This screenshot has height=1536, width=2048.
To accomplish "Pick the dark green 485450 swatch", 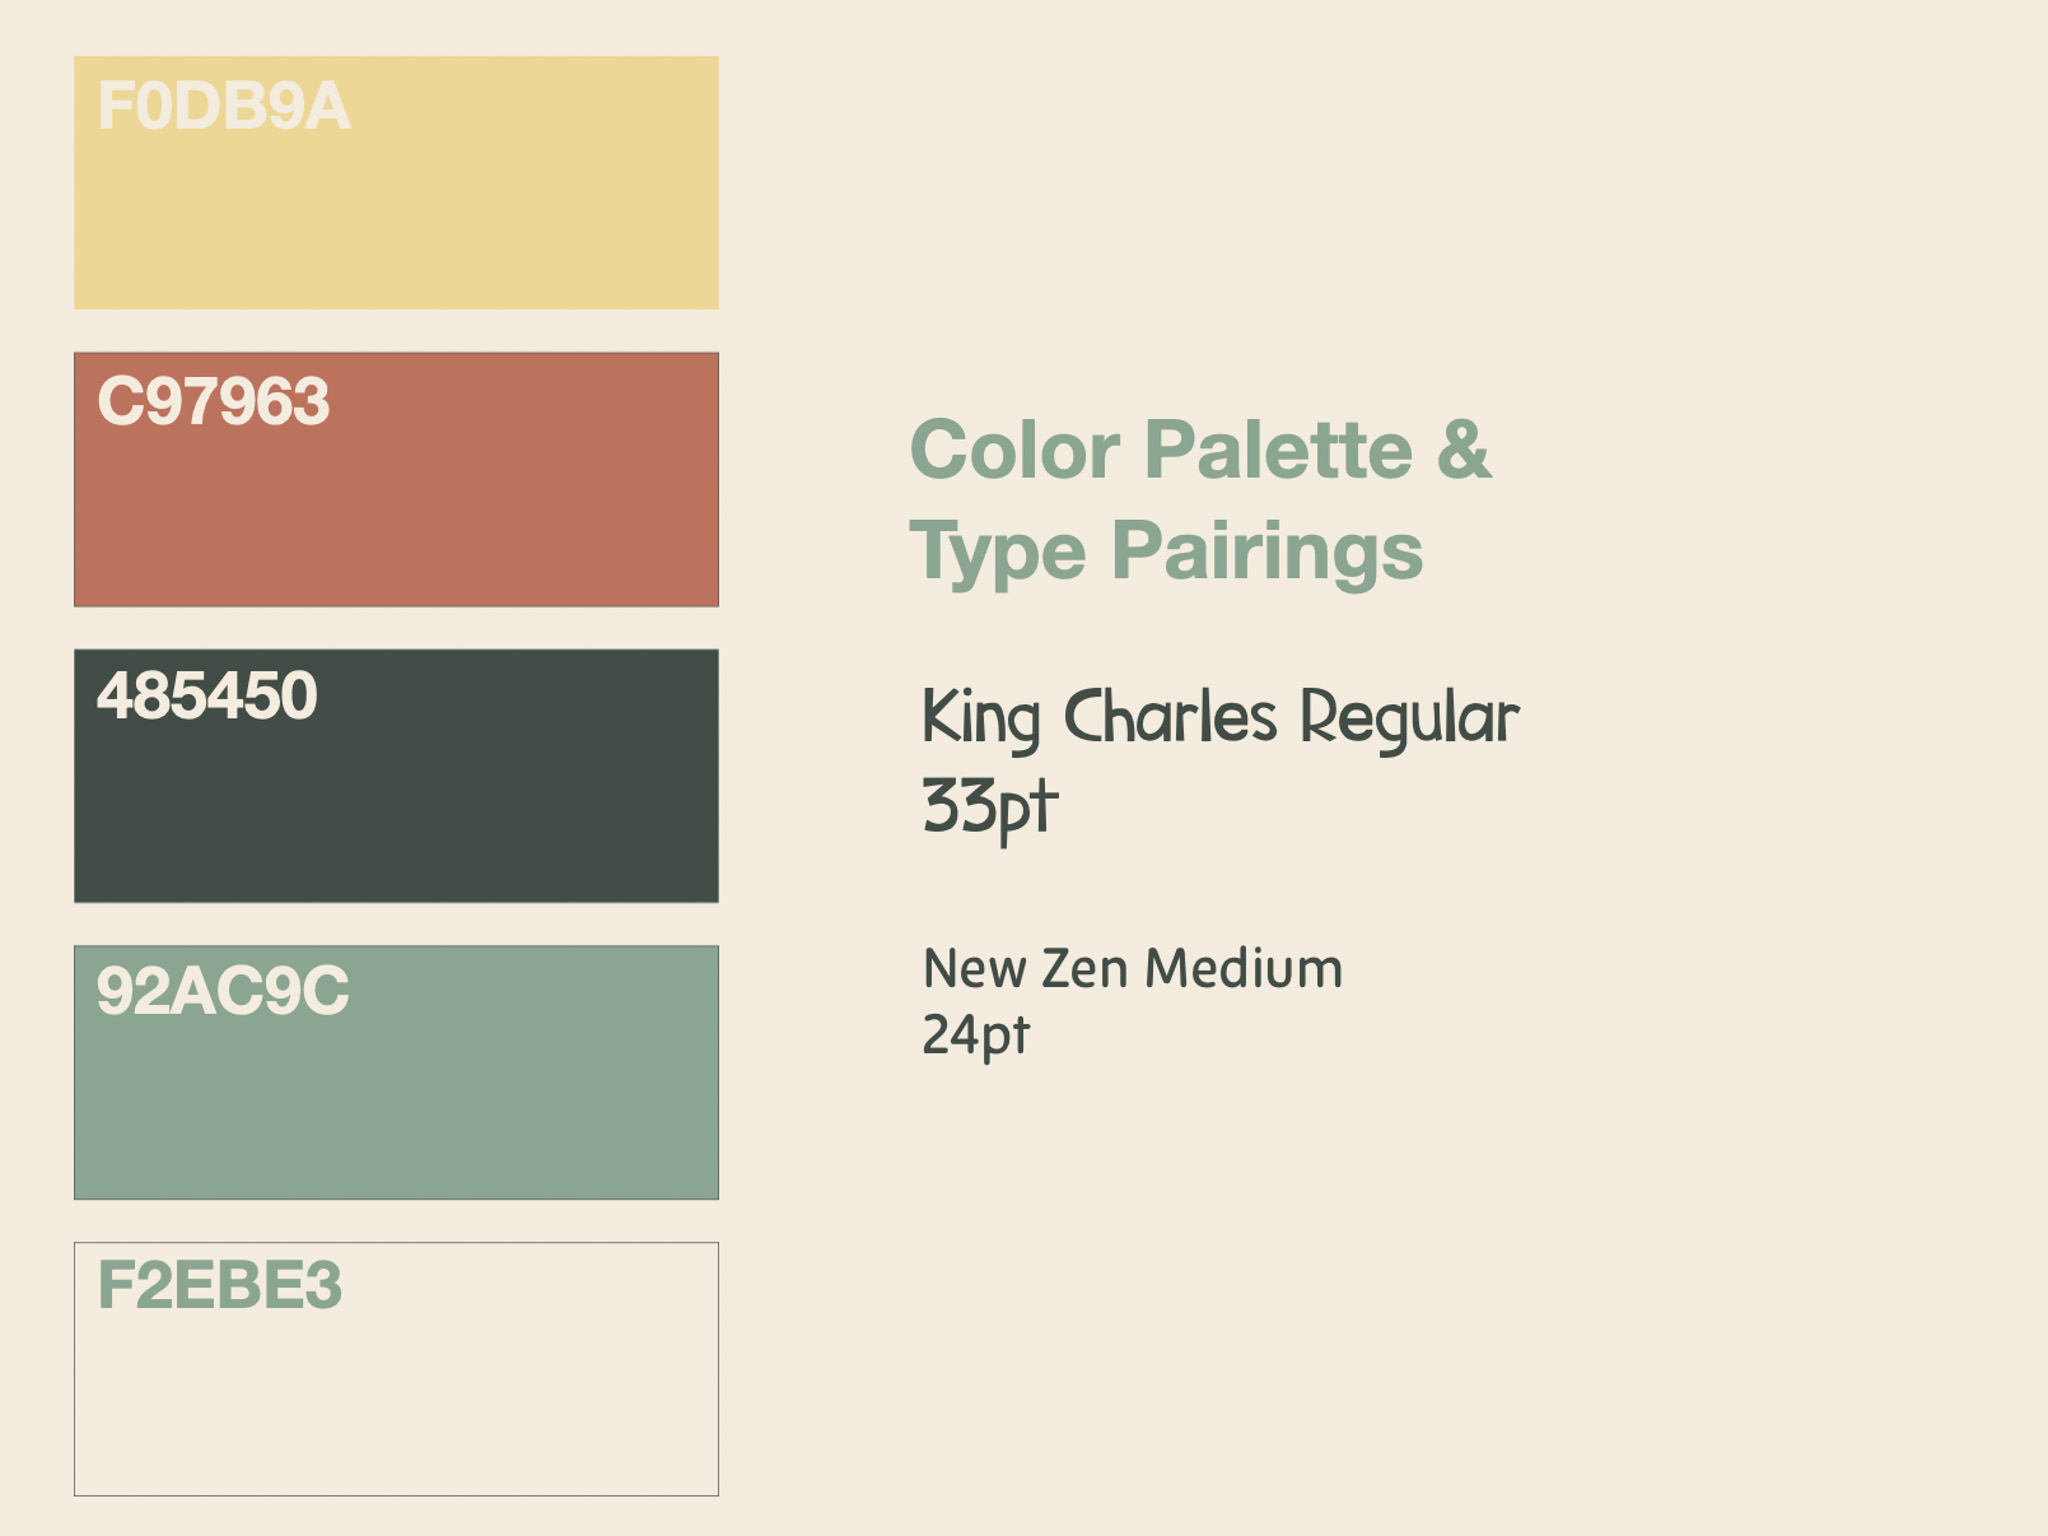I will point(396,775).
